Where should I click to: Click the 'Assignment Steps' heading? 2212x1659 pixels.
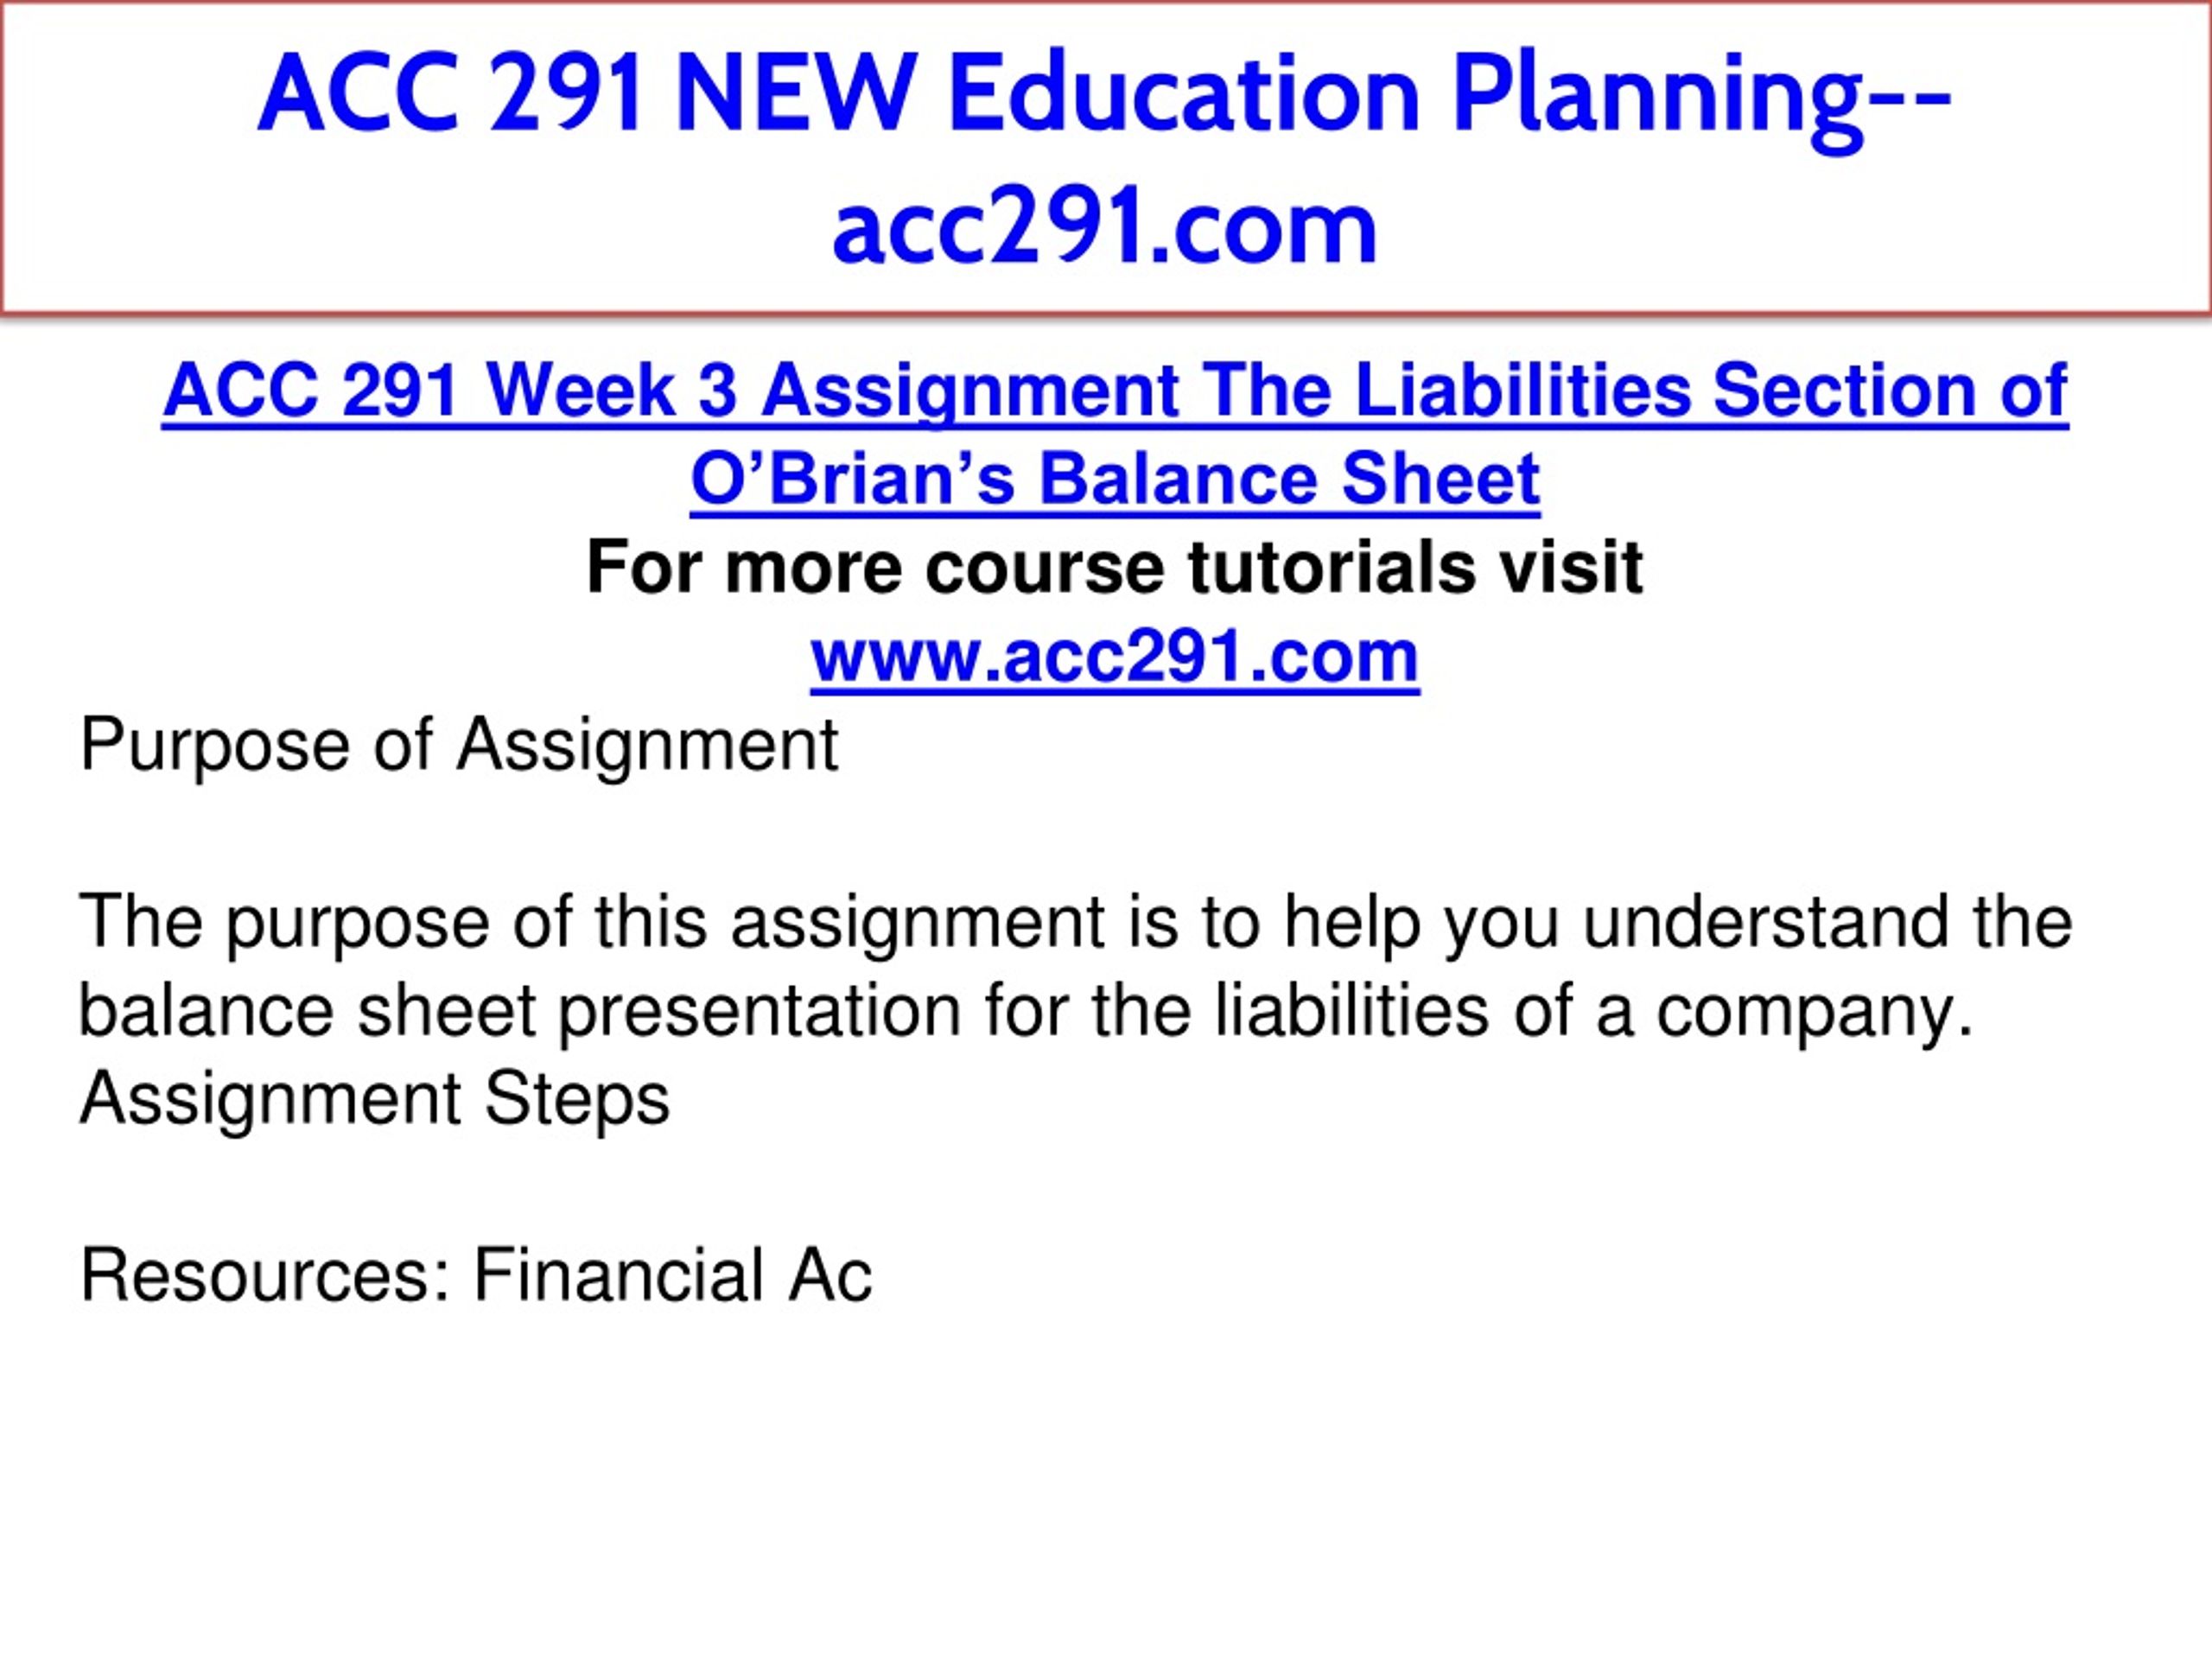point(375,1100)
